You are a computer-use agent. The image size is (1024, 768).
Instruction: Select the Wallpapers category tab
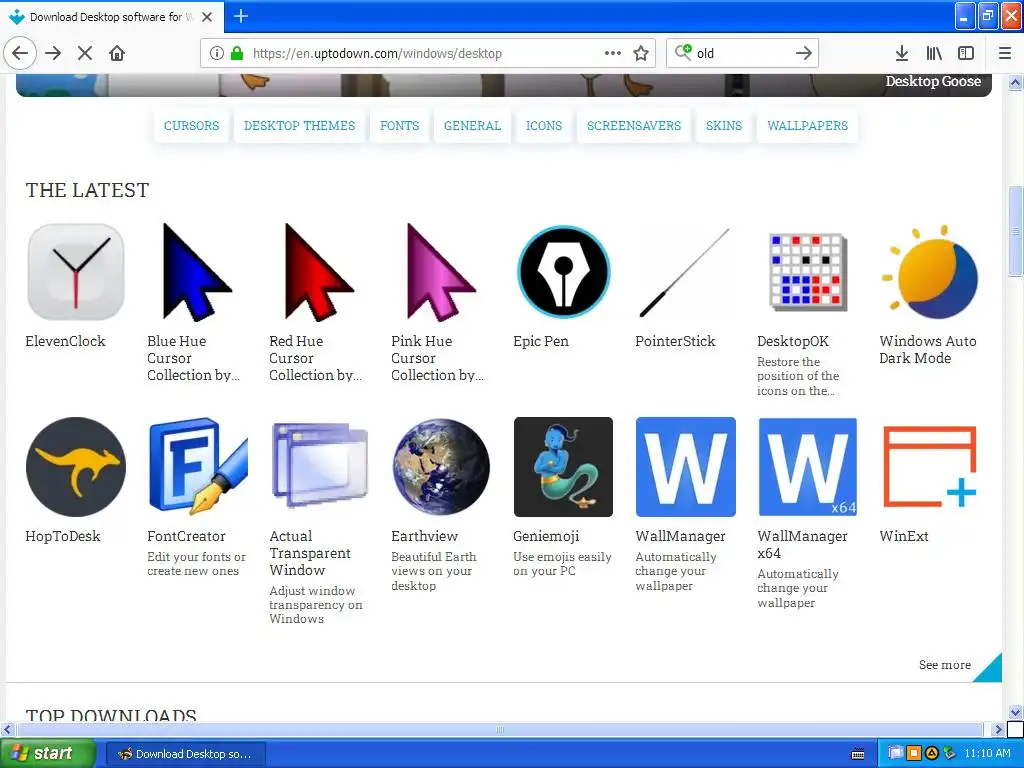tap(808, 125)
